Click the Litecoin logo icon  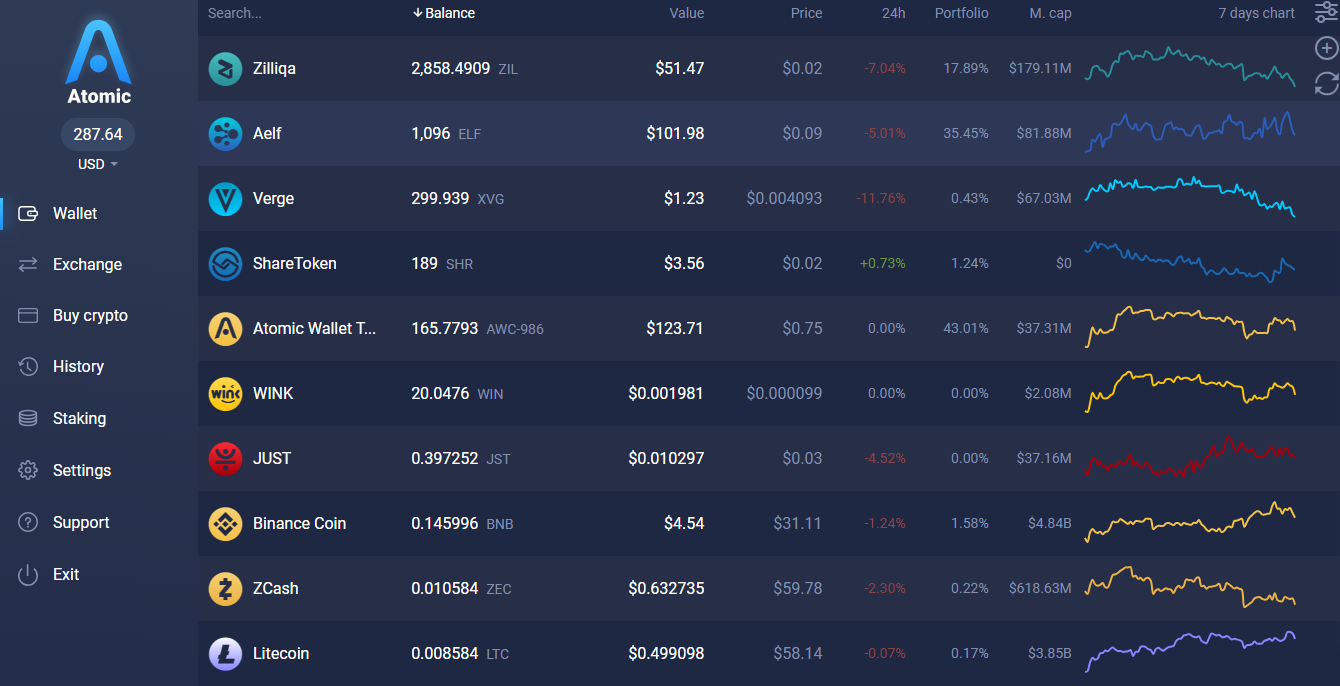(225, 654)
